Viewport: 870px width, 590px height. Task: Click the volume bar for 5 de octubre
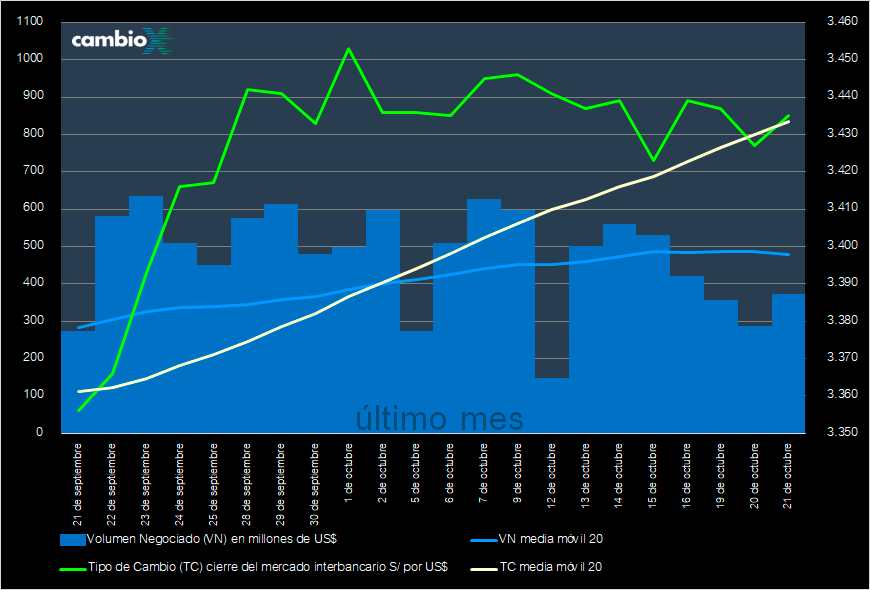pos(416,381)
